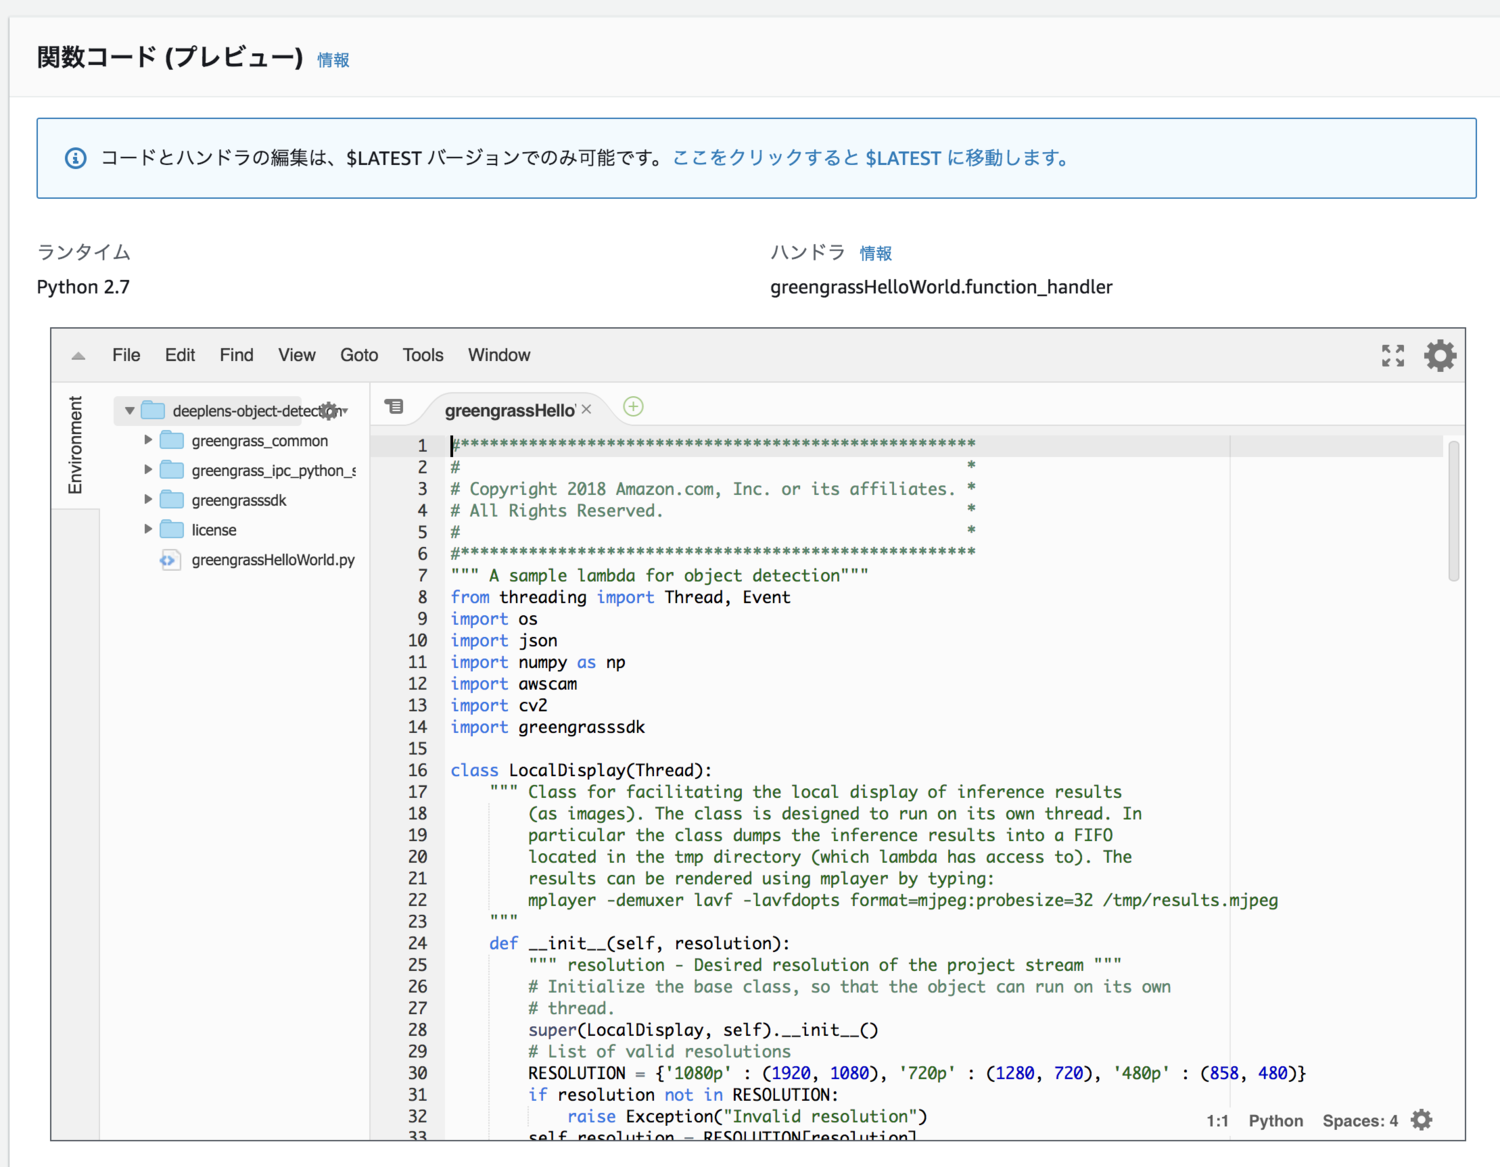
Task: Click the link to move to $LATEST
Action: (x=871, y=158)
